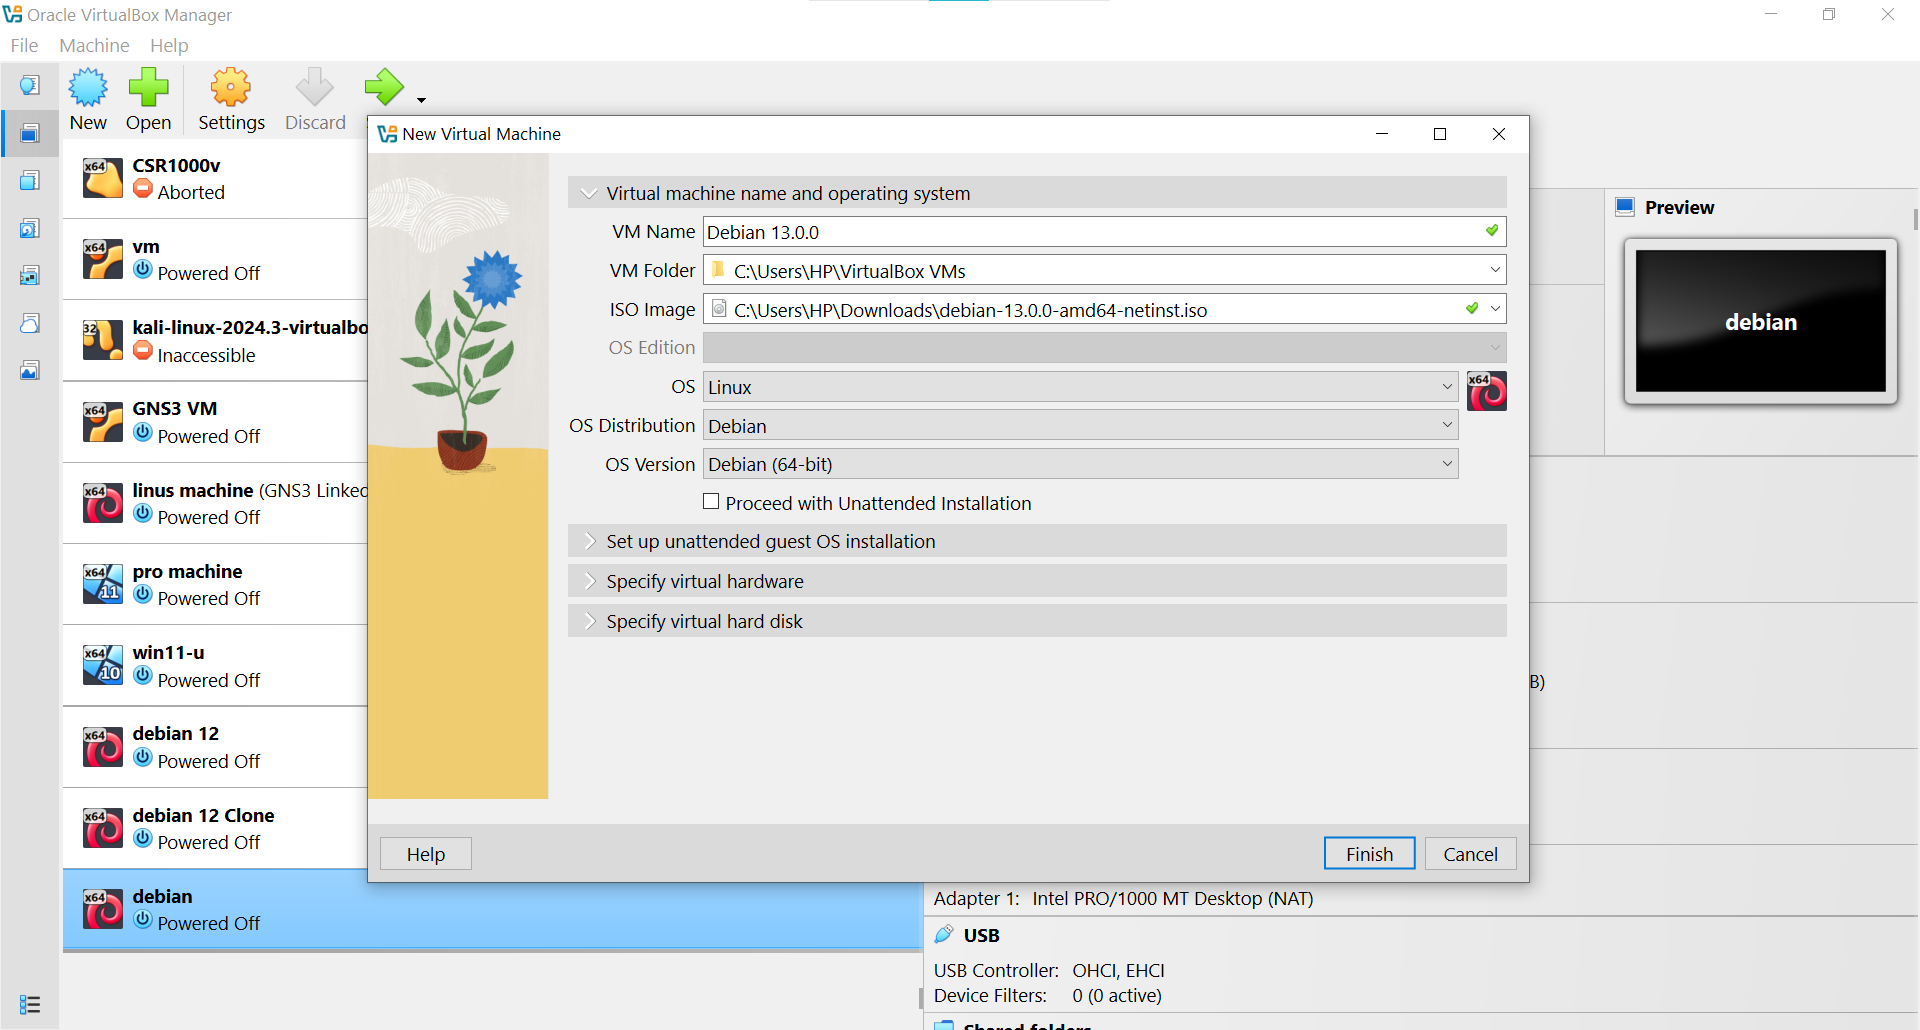
Task: Select the win11-u machine icon
Action: pyautogui.click(x=102, y=665)
